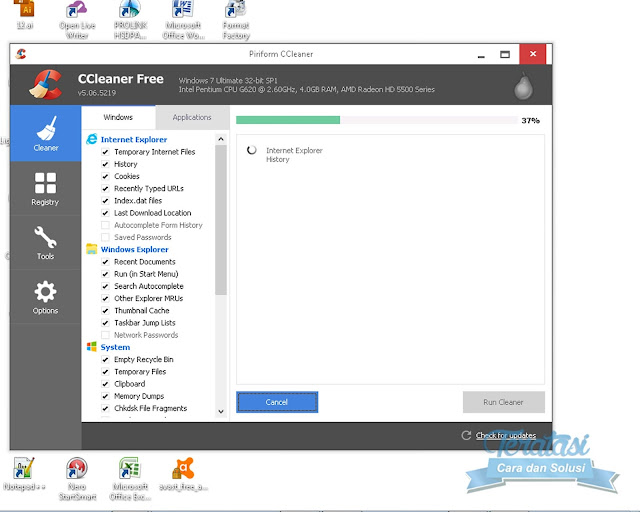Open Microsoft Office Word desktop shortcut

(x=183, y=20)
